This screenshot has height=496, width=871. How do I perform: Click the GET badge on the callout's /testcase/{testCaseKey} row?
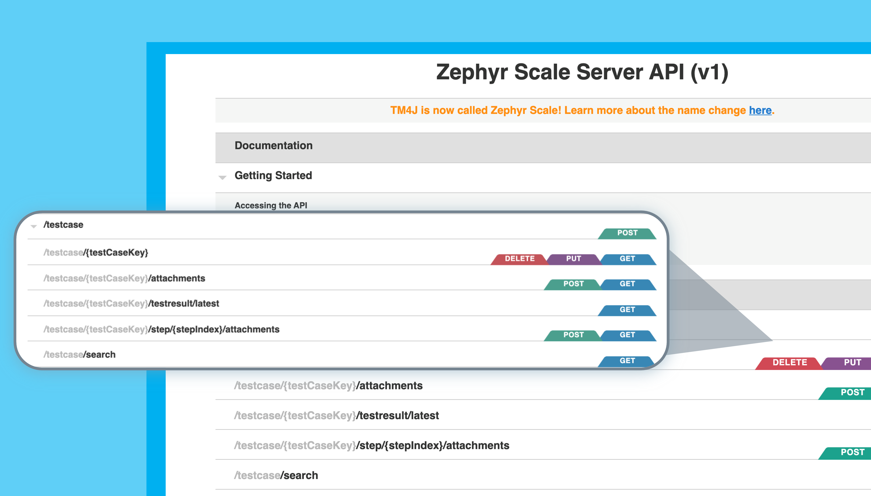click(x=627, y=259)
